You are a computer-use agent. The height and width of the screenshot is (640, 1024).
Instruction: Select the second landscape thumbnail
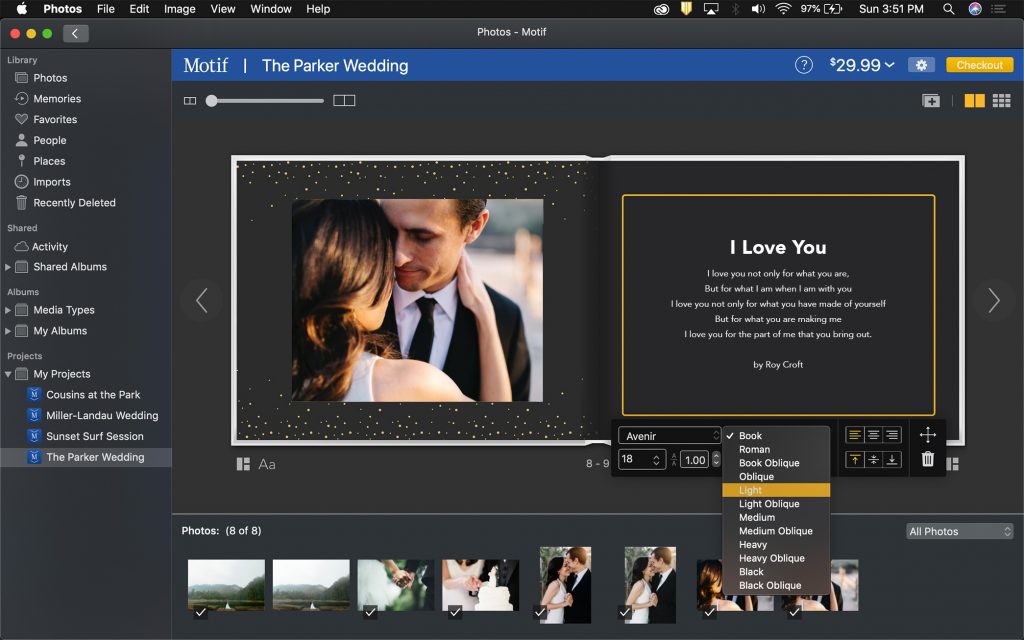pyautogui.click(x=311, y=585)
